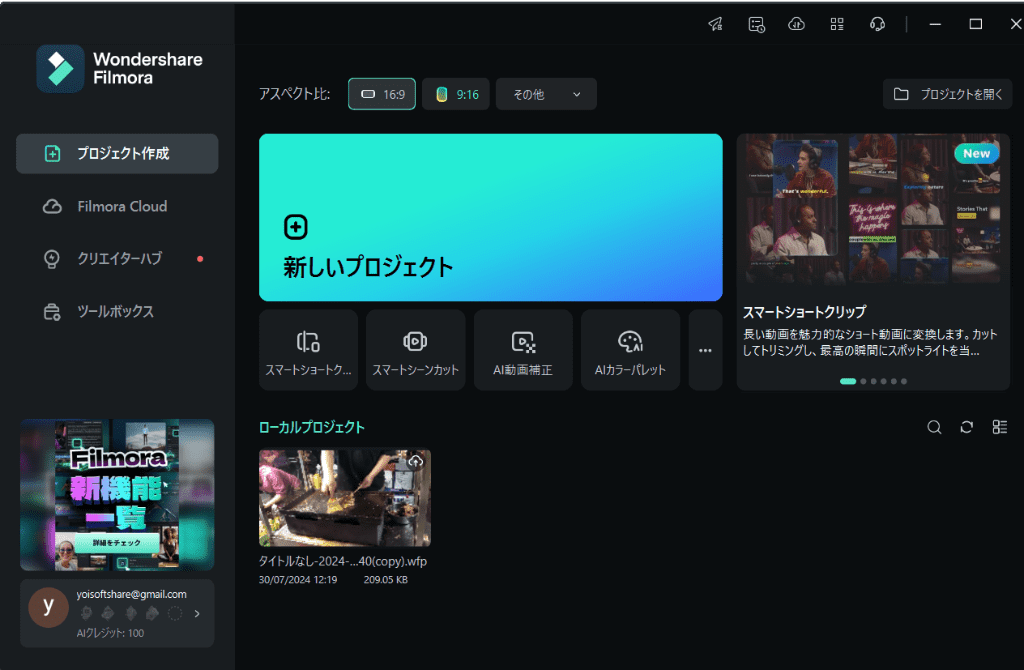Image resolution: width=1024 pixels, height=670 pixels.
Task: Open クリエイターハブ in the sidebar
Action: point(117,259)
